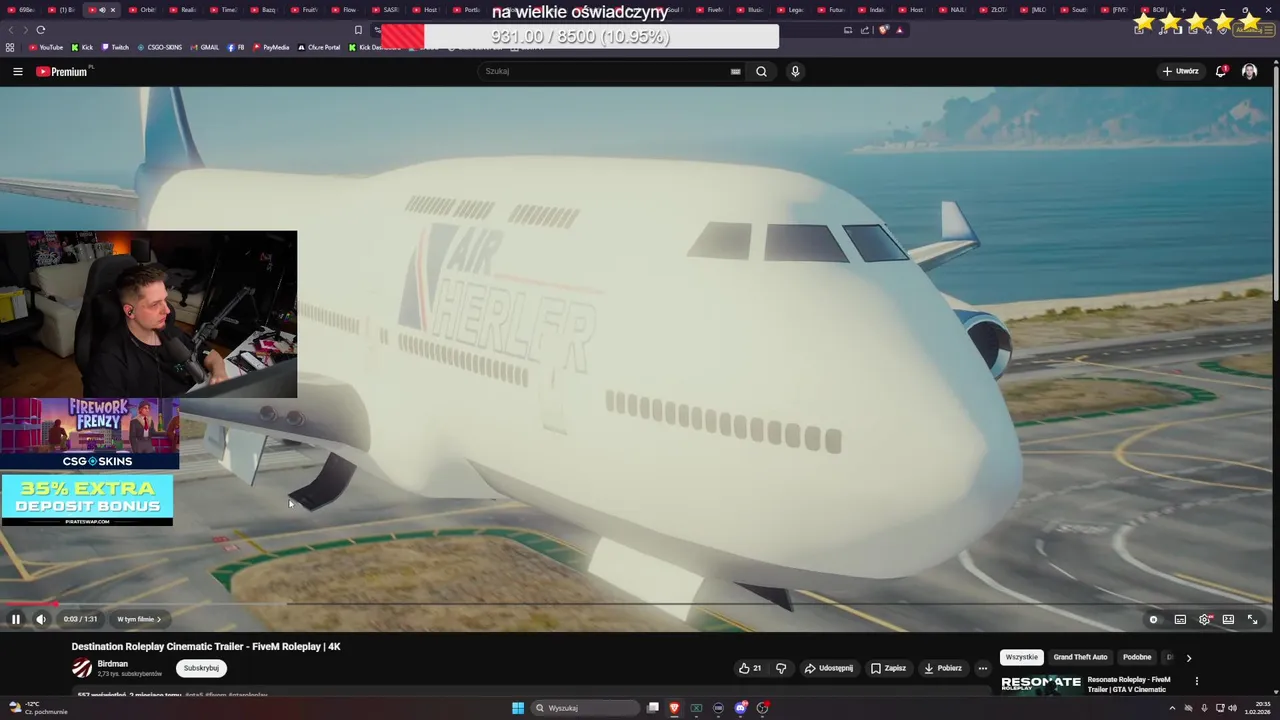This screenshot has height=720, width=1280.
Task: Open the account avatar menu
Action: 1249,71
